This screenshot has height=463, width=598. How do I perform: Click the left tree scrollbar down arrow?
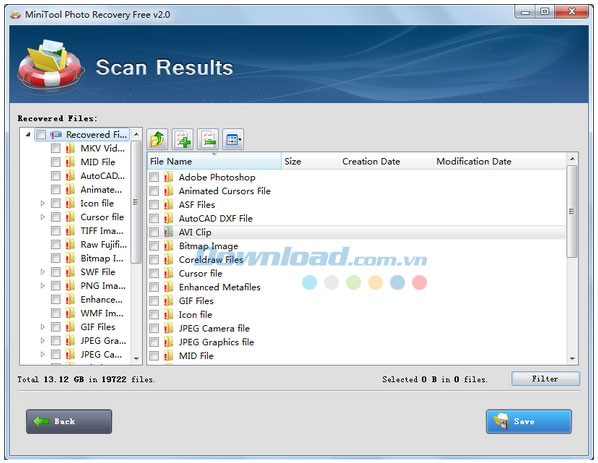[136, 359]
